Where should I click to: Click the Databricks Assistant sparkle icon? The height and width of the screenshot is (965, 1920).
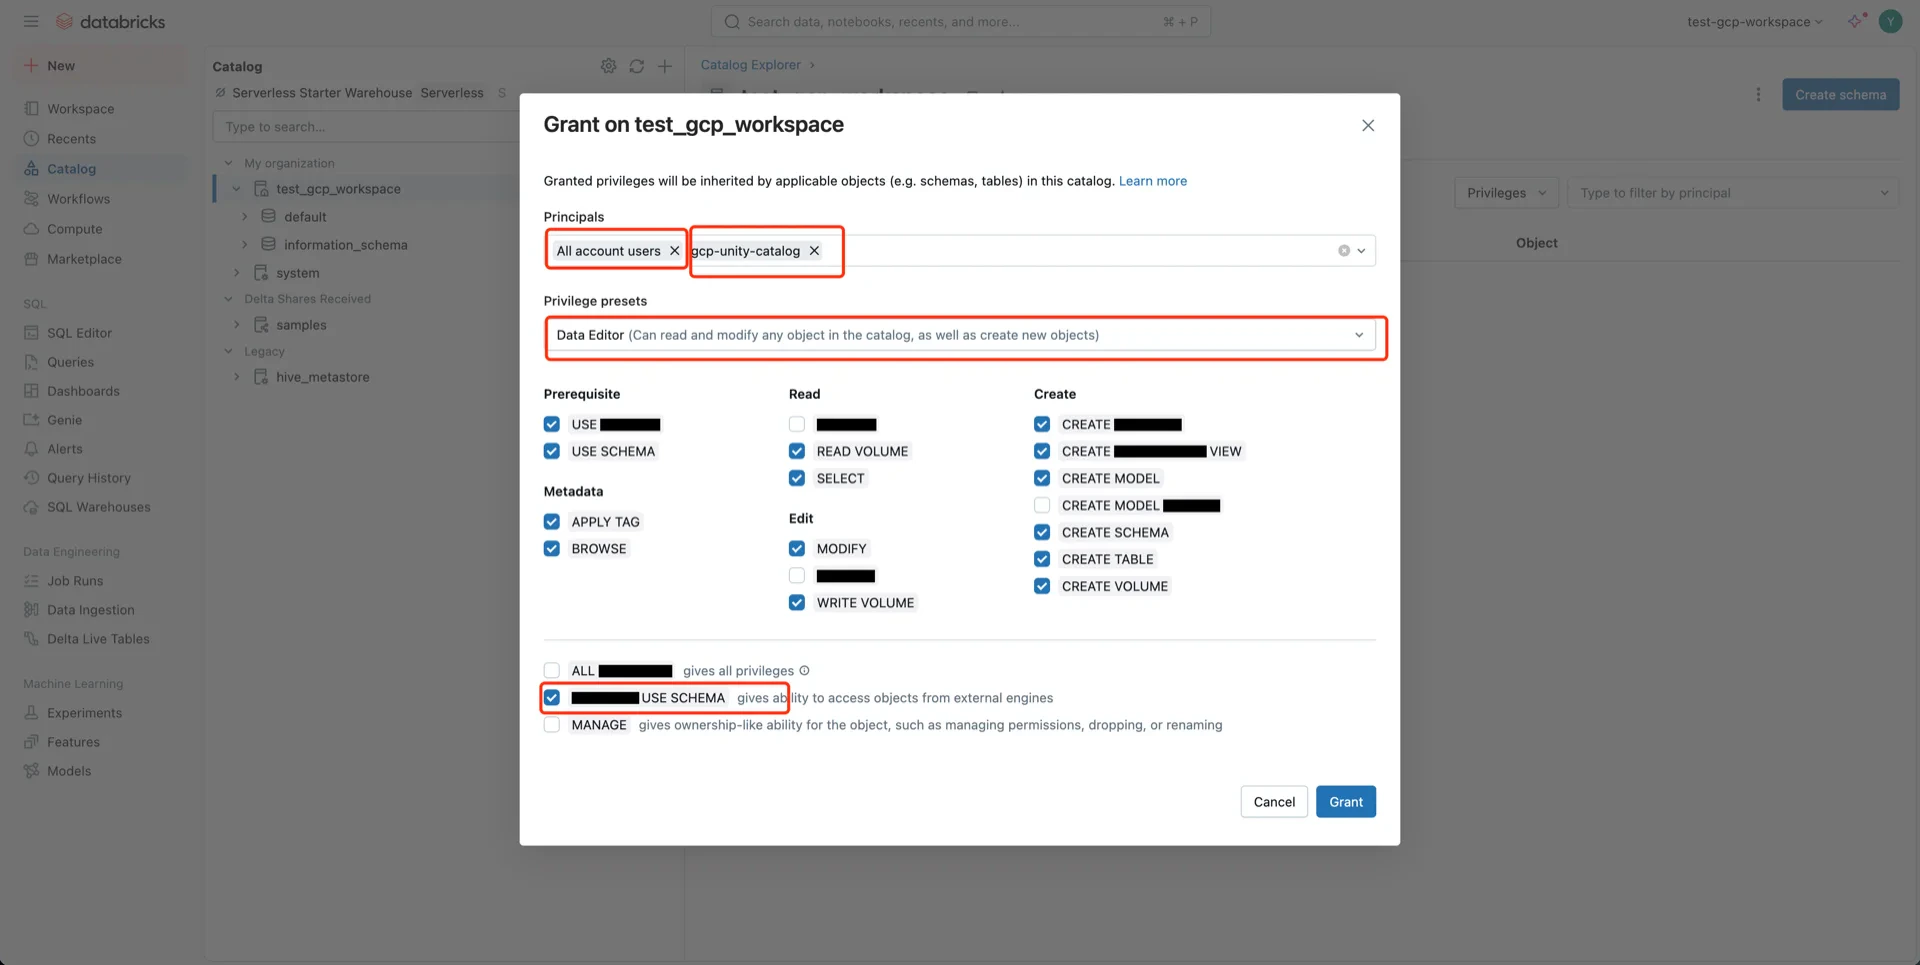pyautogui.click(x=1856, y=21)
